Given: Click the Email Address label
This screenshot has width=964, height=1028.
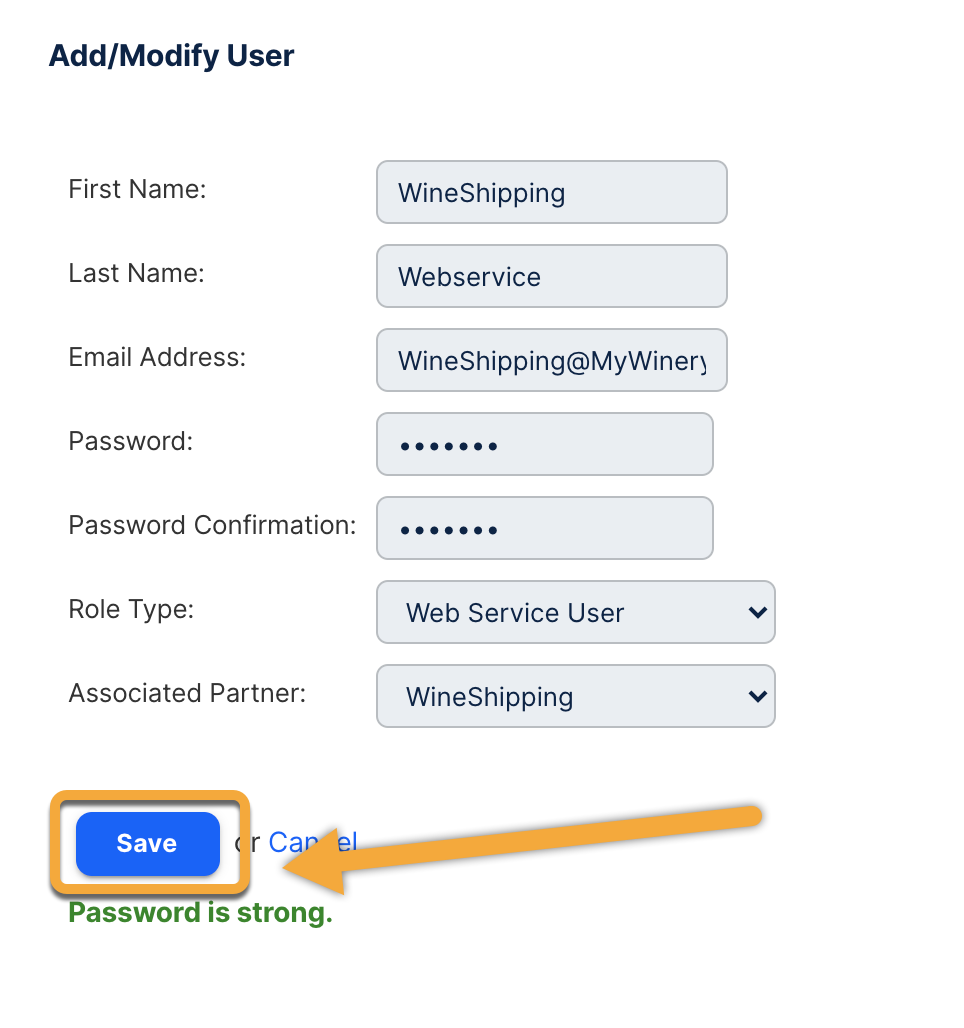Looking at the screenshot, I should click(157, 357).
